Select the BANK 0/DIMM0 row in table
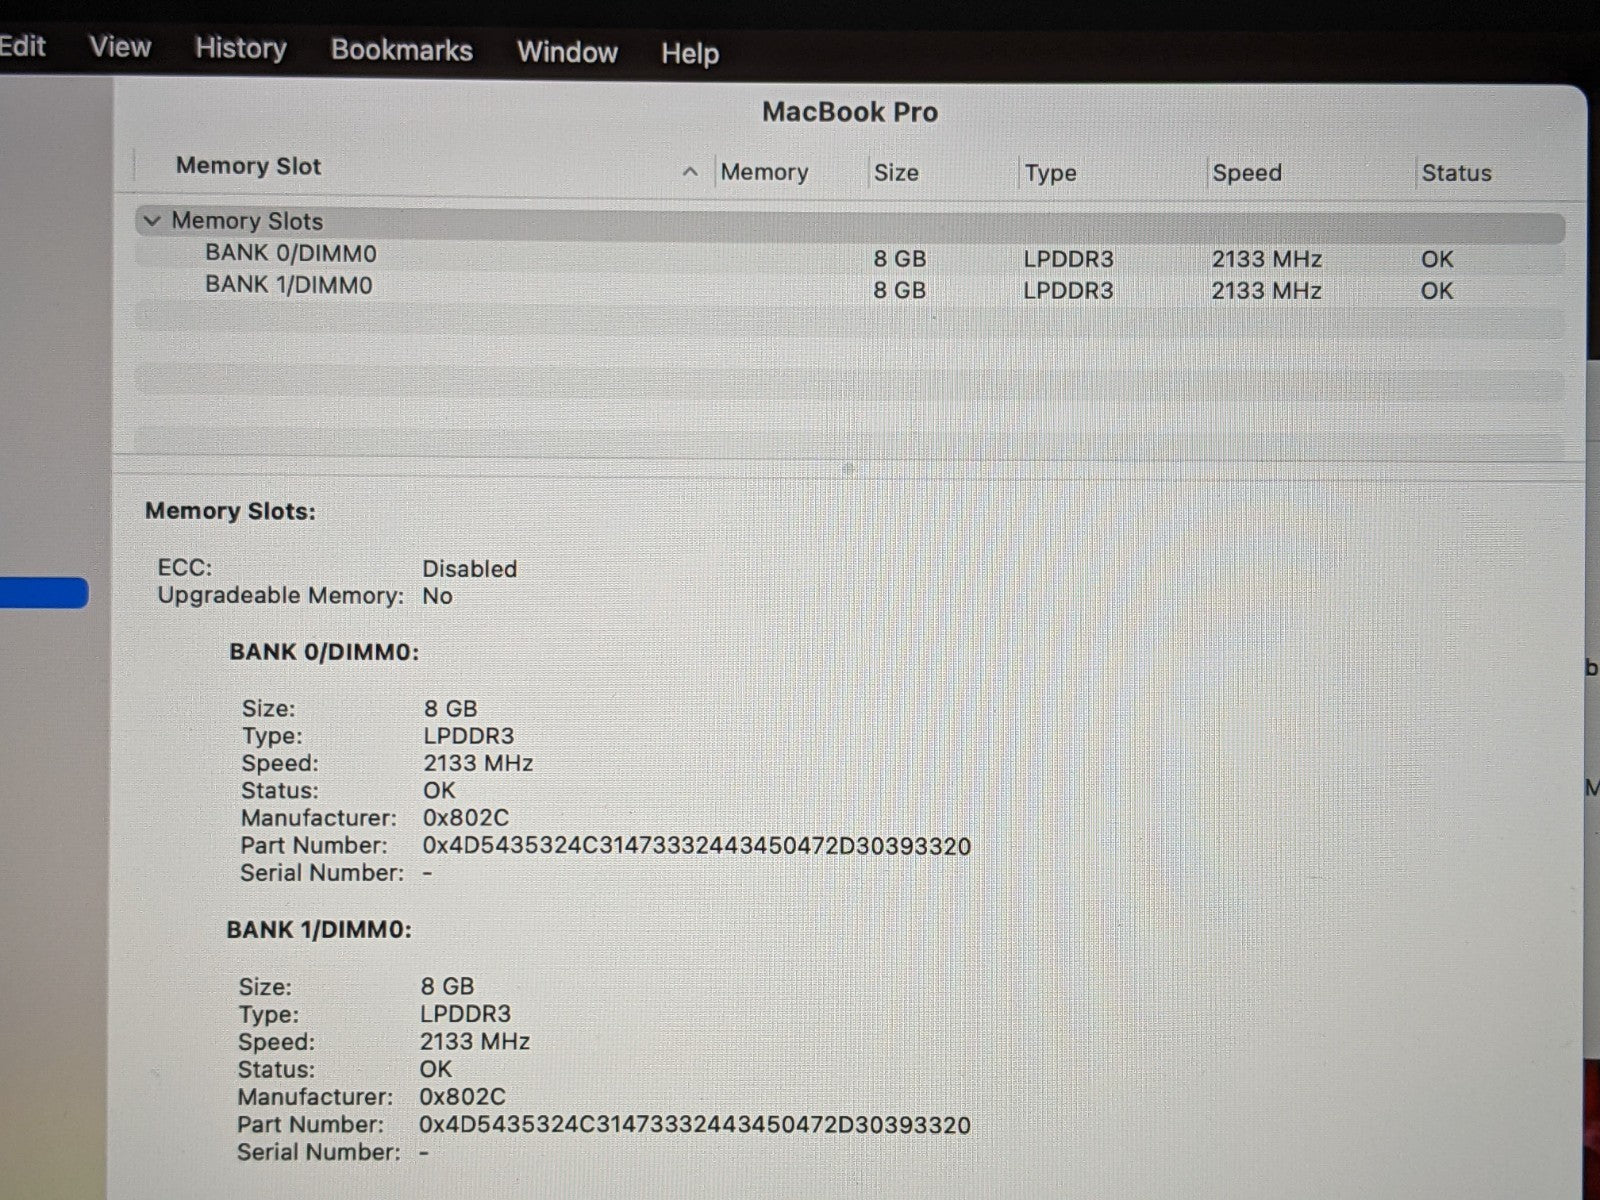This screenshot has width=1600, height=1200. point(291,254)
